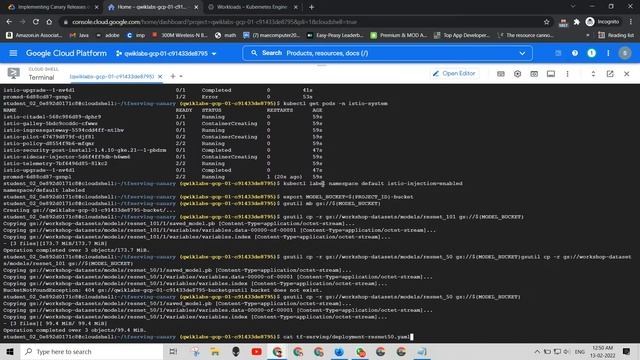
Task: Open the taskbar clock and date
Action: tap(602, 351)
